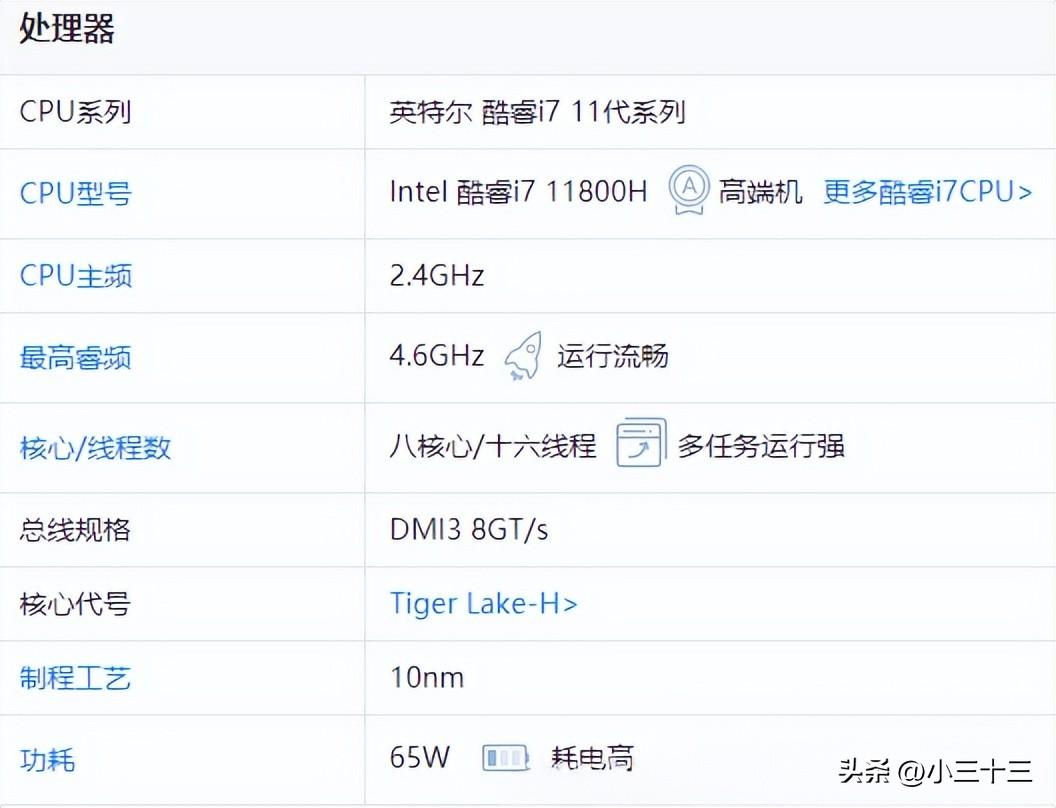Click the 运行流畅 label
The width and height of the screenshot is (1056, 808).
coord(612,356)
